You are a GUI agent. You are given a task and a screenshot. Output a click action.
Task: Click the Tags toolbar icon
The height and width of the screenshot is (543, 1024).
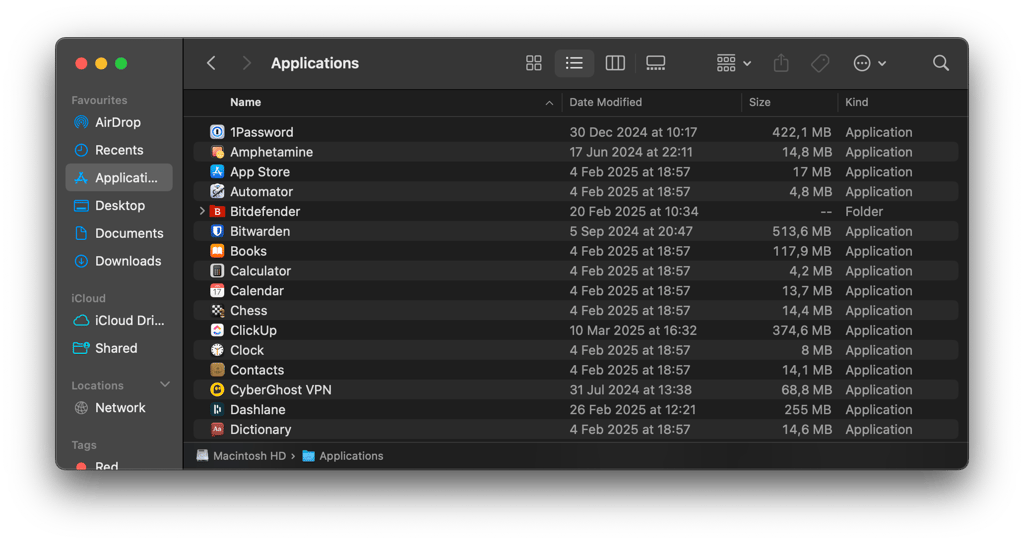click(820, 63)
